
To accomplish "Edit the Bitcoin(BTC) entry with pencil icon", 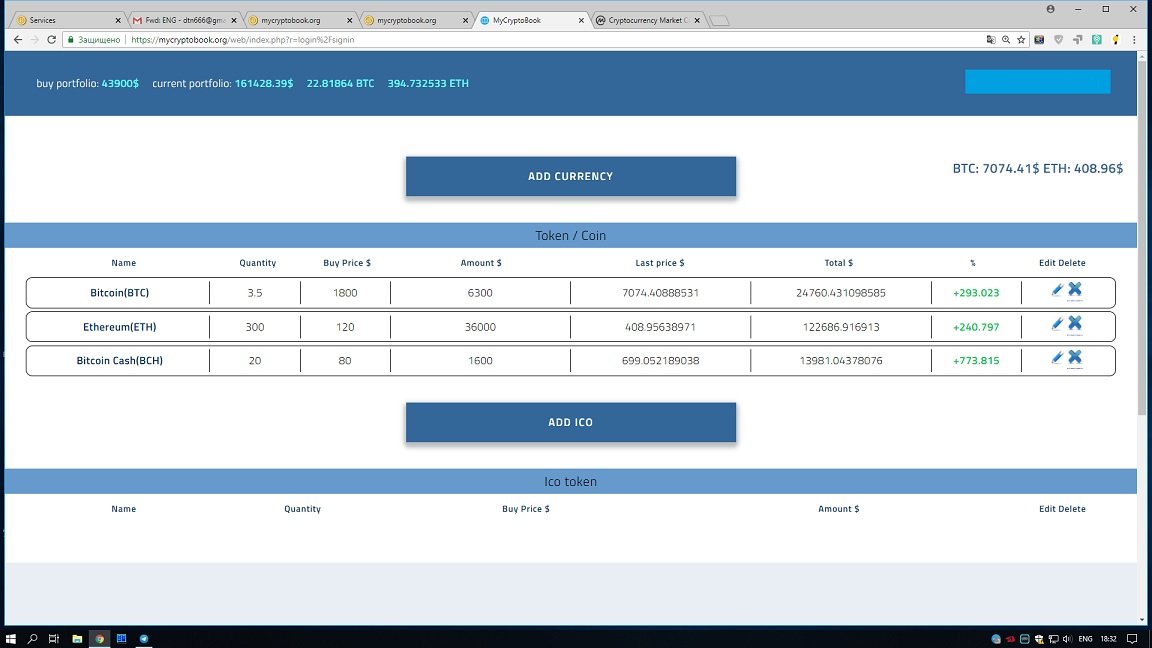I will click(x=1057, y=290).
